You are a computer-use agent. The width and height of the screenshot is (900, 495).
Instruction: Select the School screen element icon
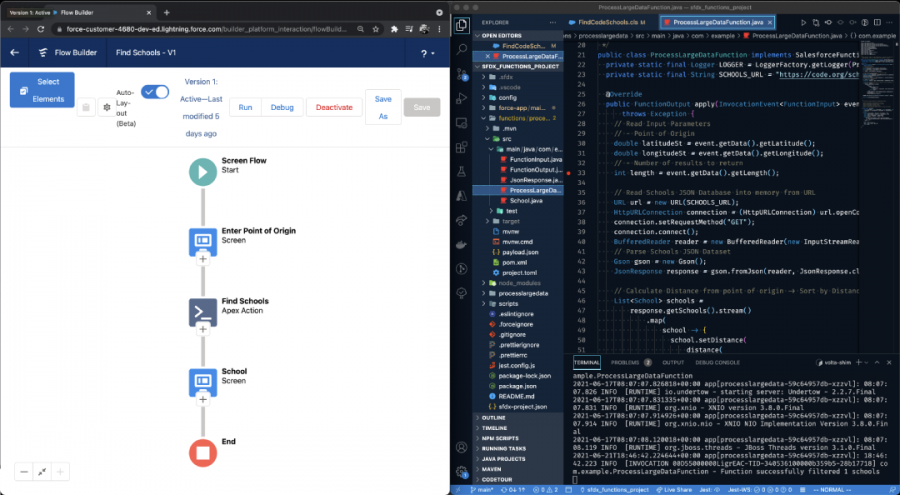(203, 381)
